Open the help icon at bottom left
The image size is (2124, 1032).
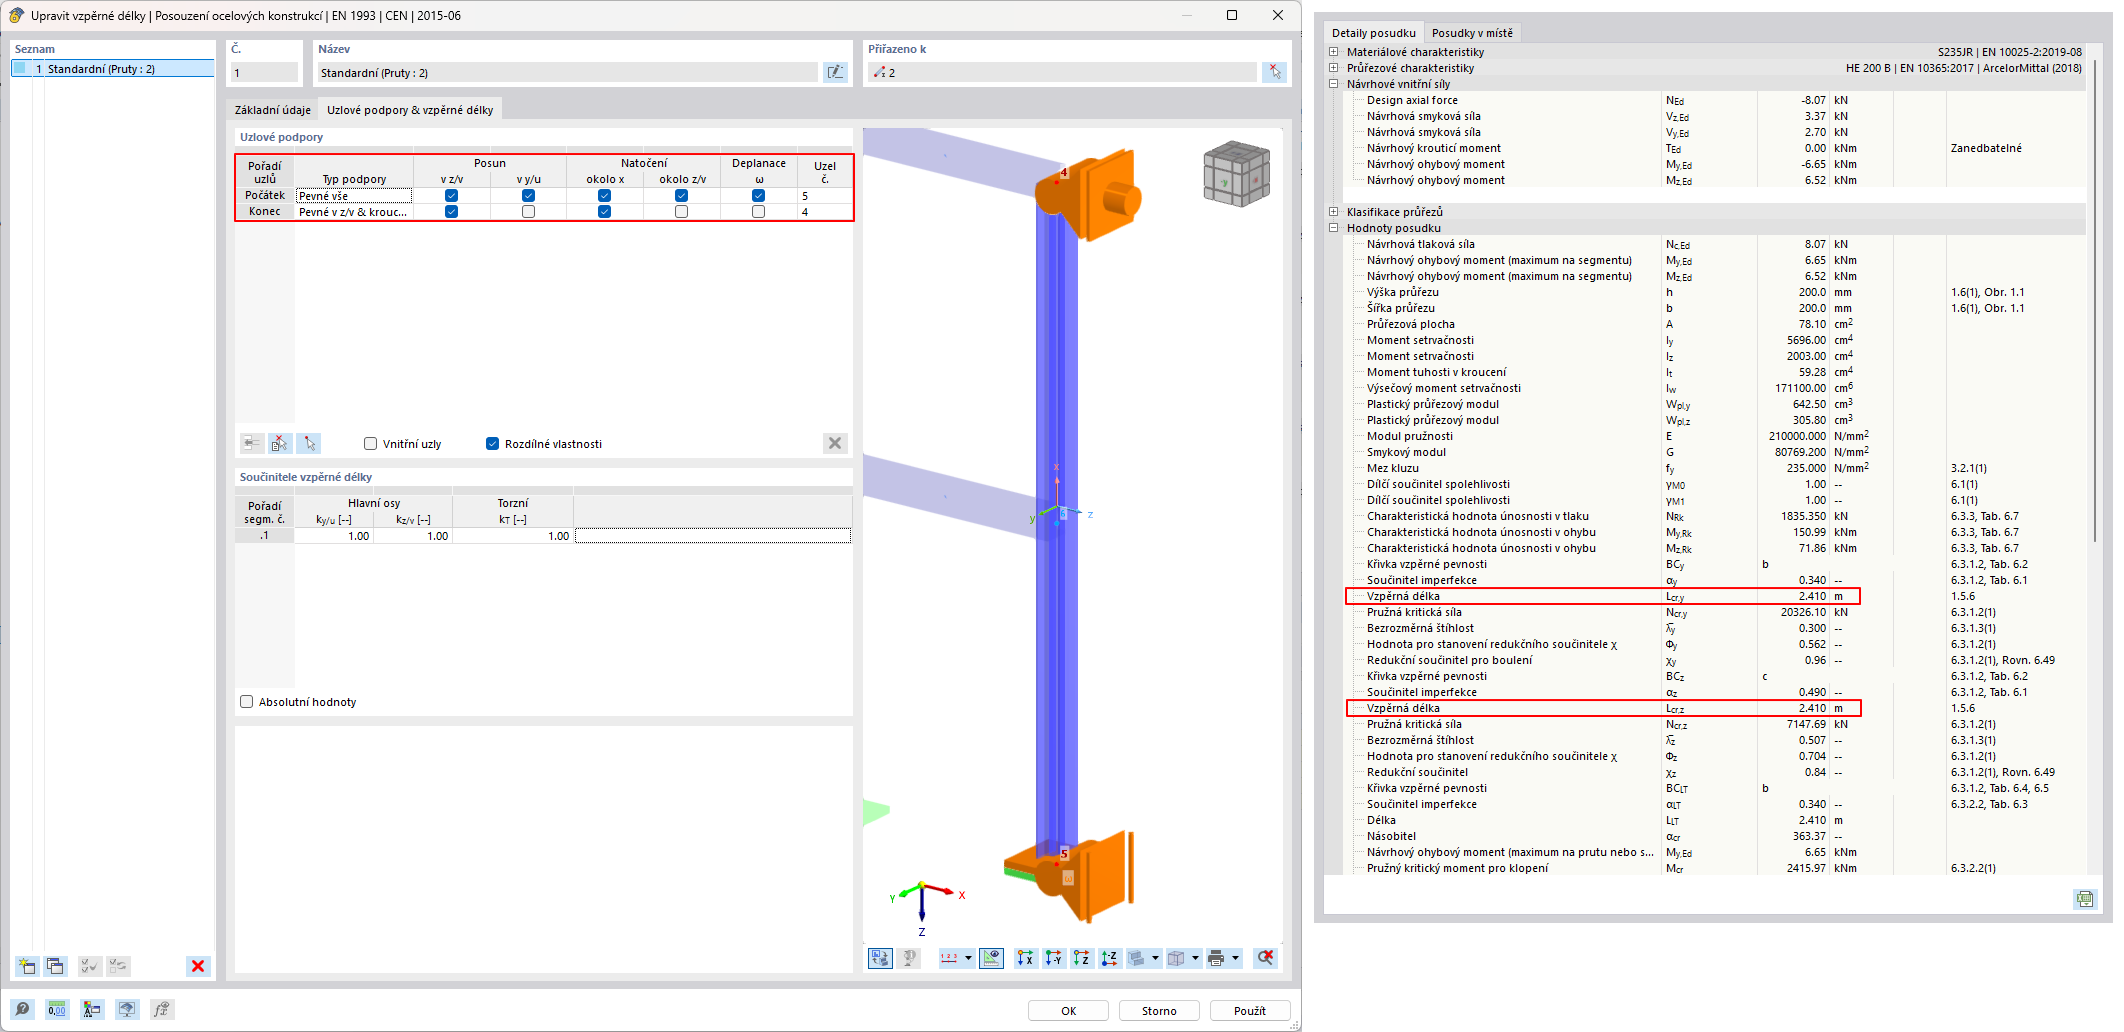click(22, 1009)
